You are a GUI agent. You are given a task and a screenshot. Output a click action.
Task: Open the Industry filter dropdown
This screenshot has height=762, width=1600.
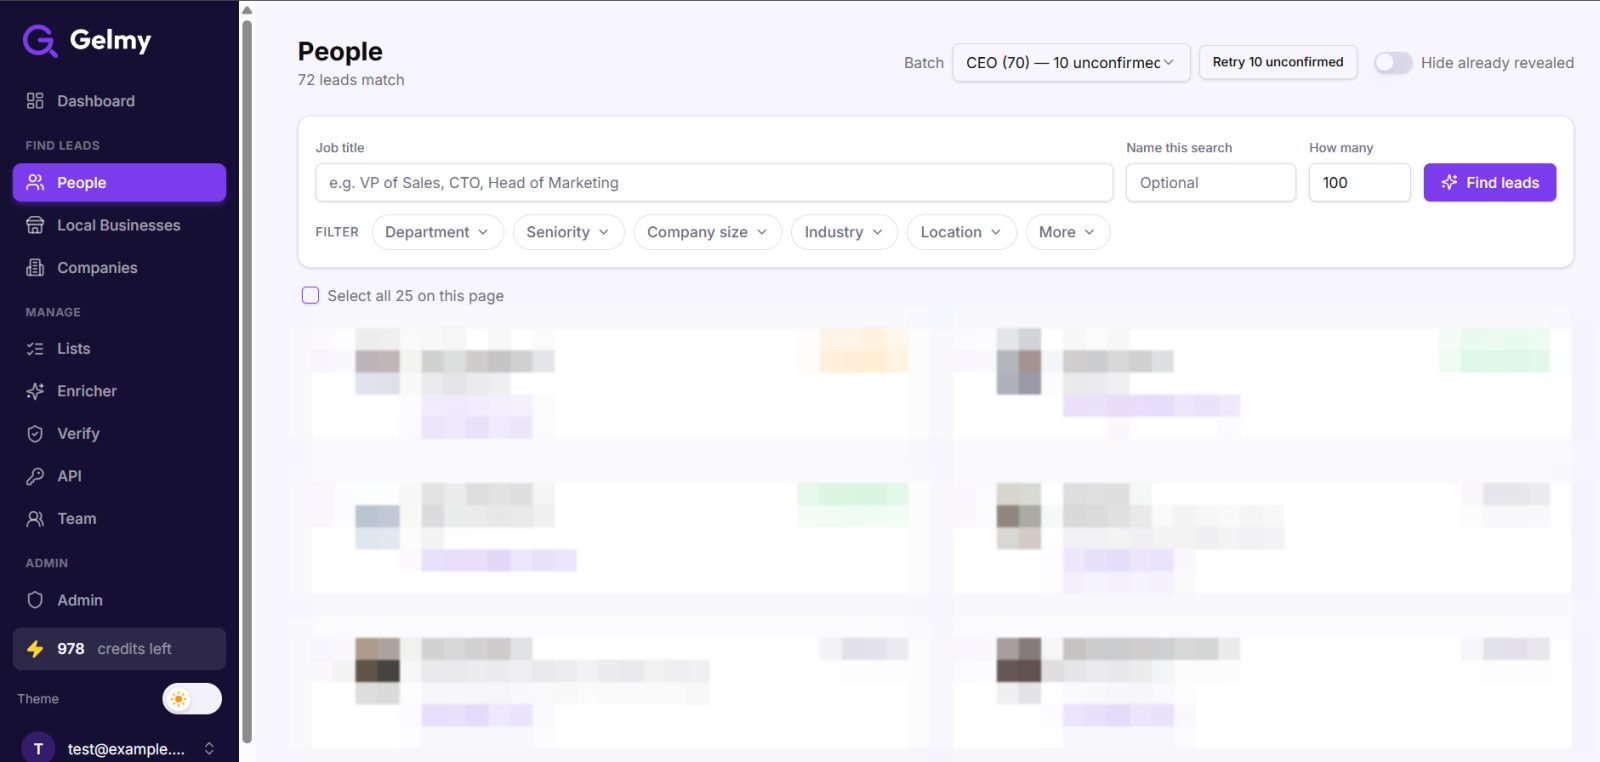tap(844, 232)
